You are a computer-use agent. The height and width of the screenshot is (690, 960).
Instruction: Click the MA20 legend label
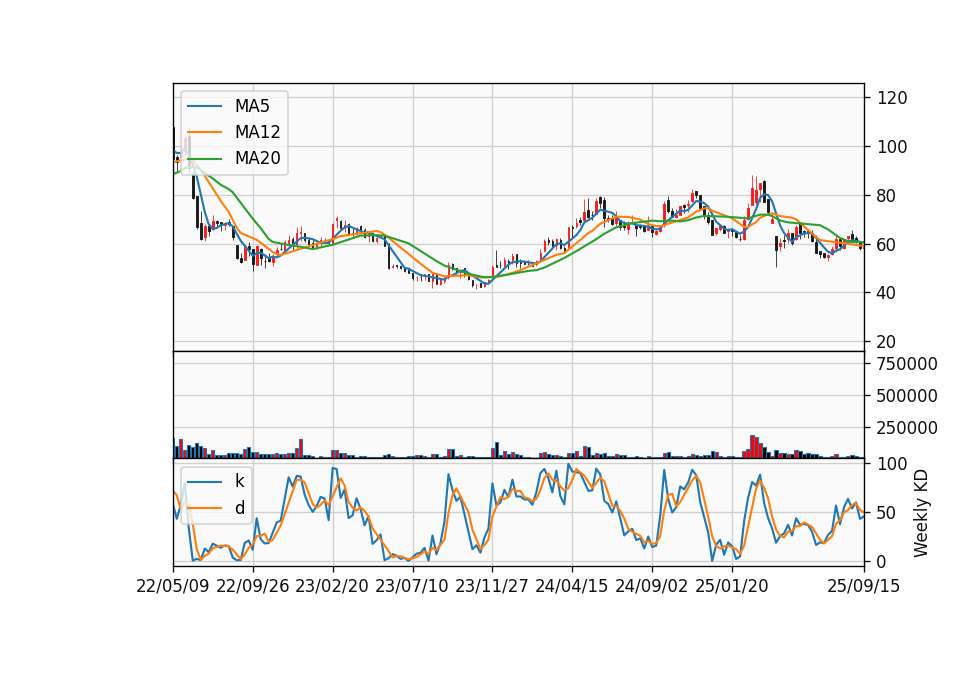coord(257,158)
